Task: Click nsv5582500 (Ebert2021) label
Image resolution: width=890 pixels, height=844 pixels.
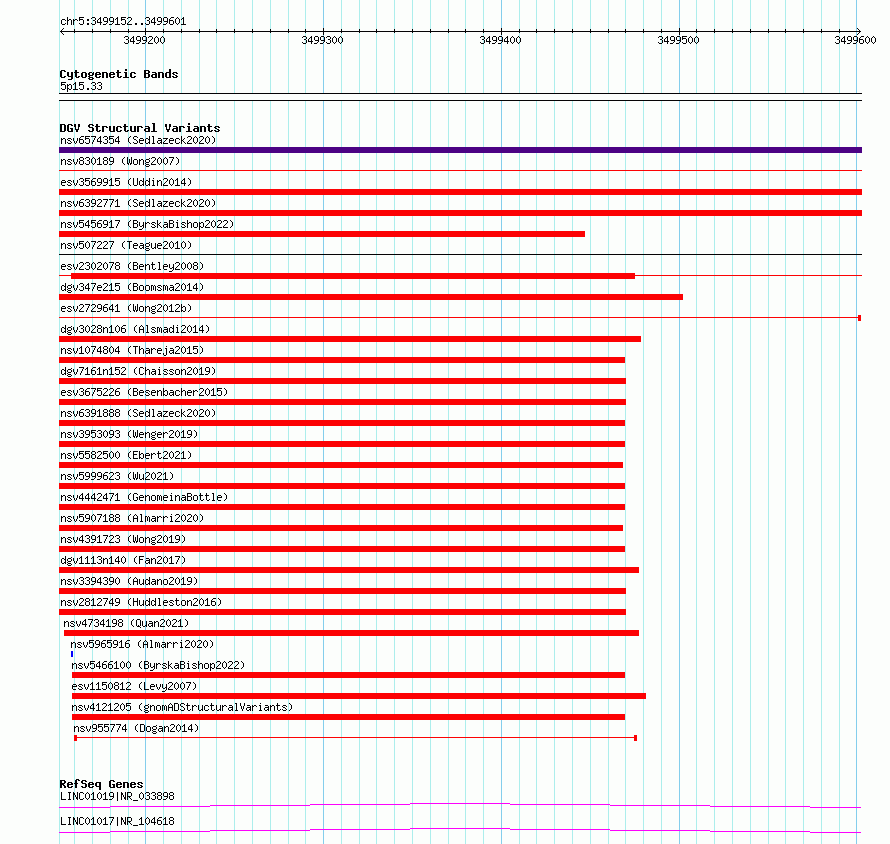Action: [x=126, y=455]
